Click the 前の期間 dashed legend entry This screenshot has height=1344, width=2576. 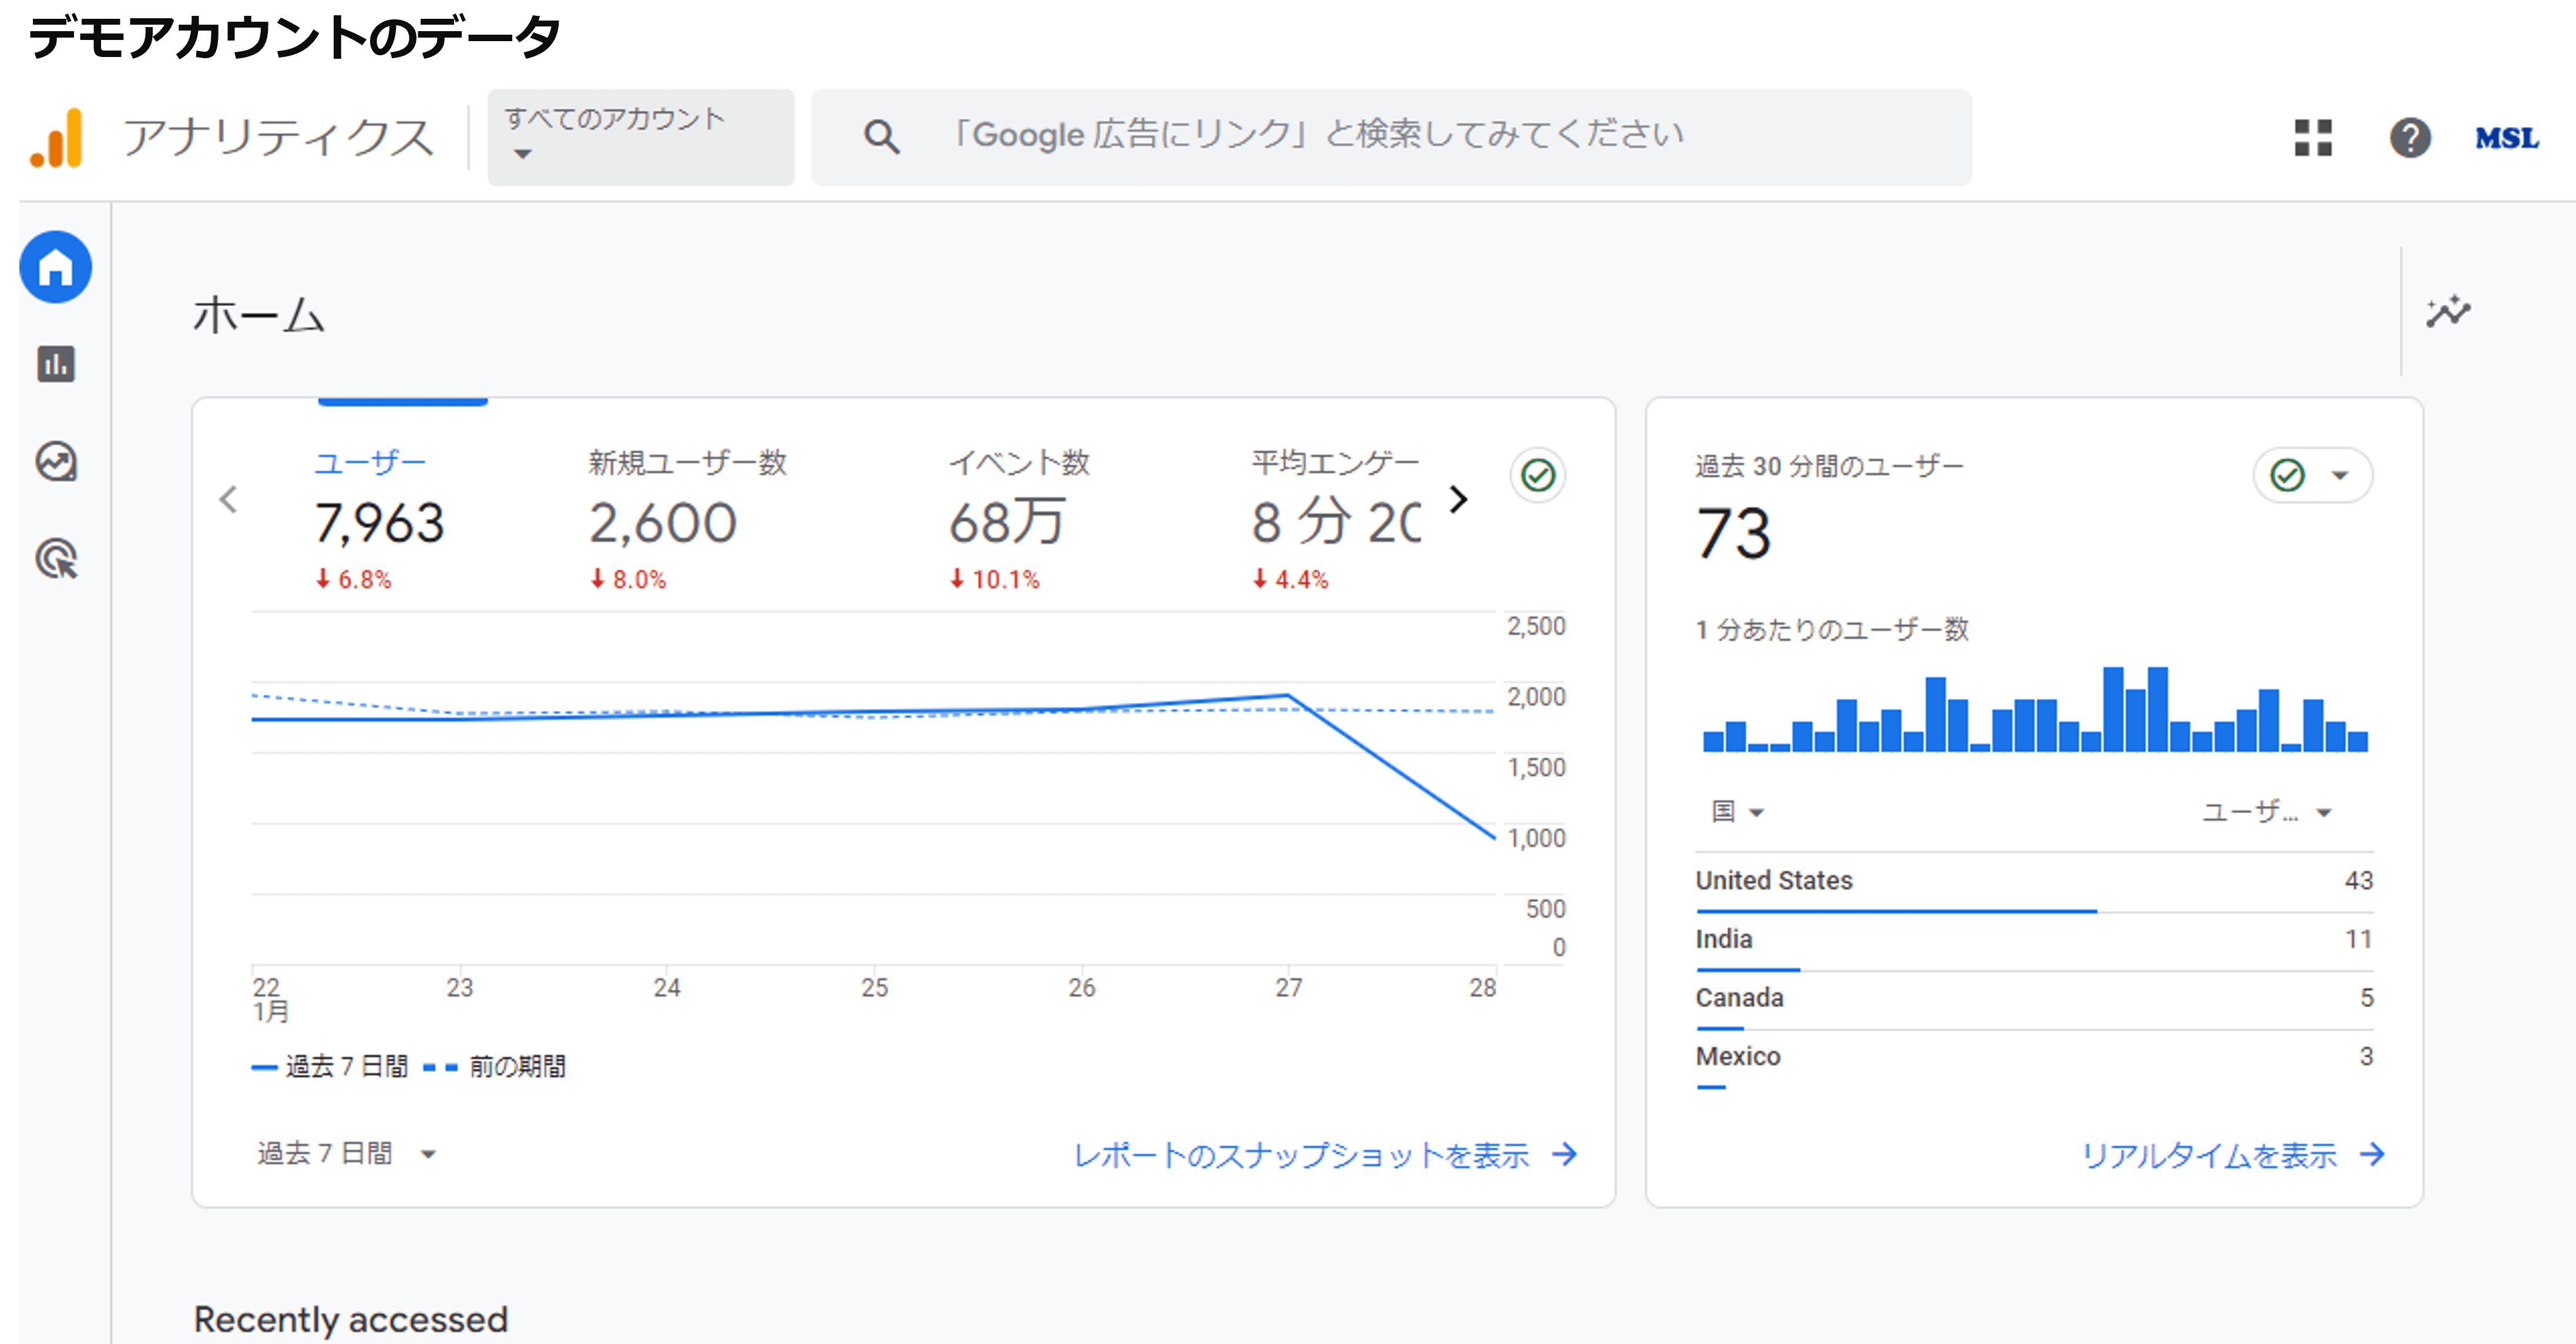[494, 1066]
